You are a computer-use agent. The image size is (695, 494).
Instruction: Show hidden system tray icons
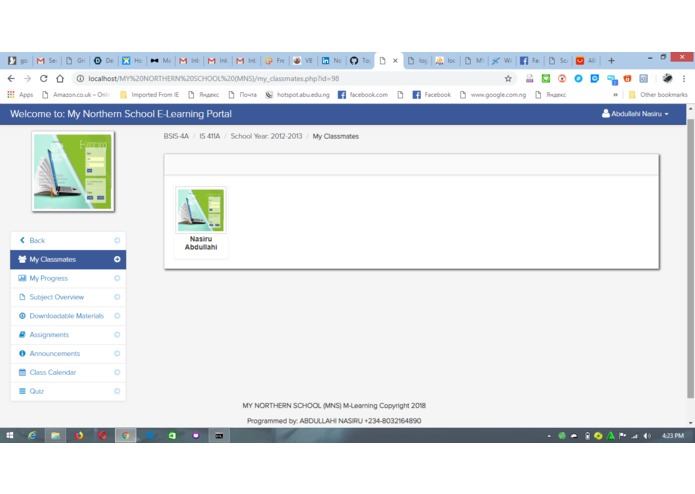tap(549, 436)
